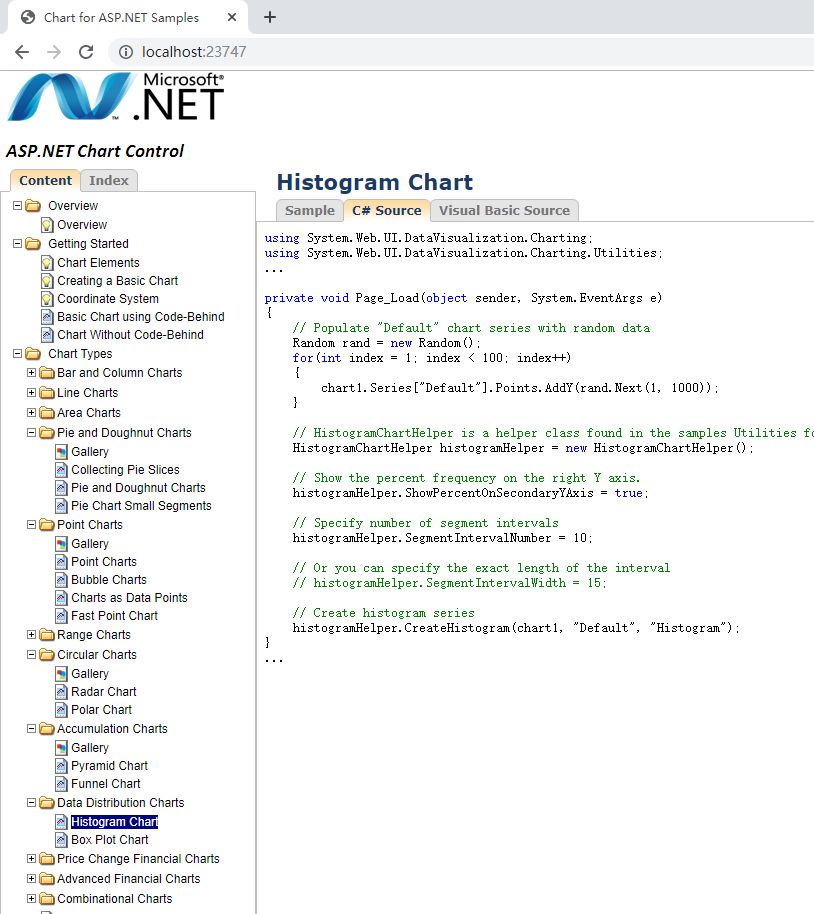Screen dimensions: 814x914
Task: Click the browser back arrow
Action: 22,52
